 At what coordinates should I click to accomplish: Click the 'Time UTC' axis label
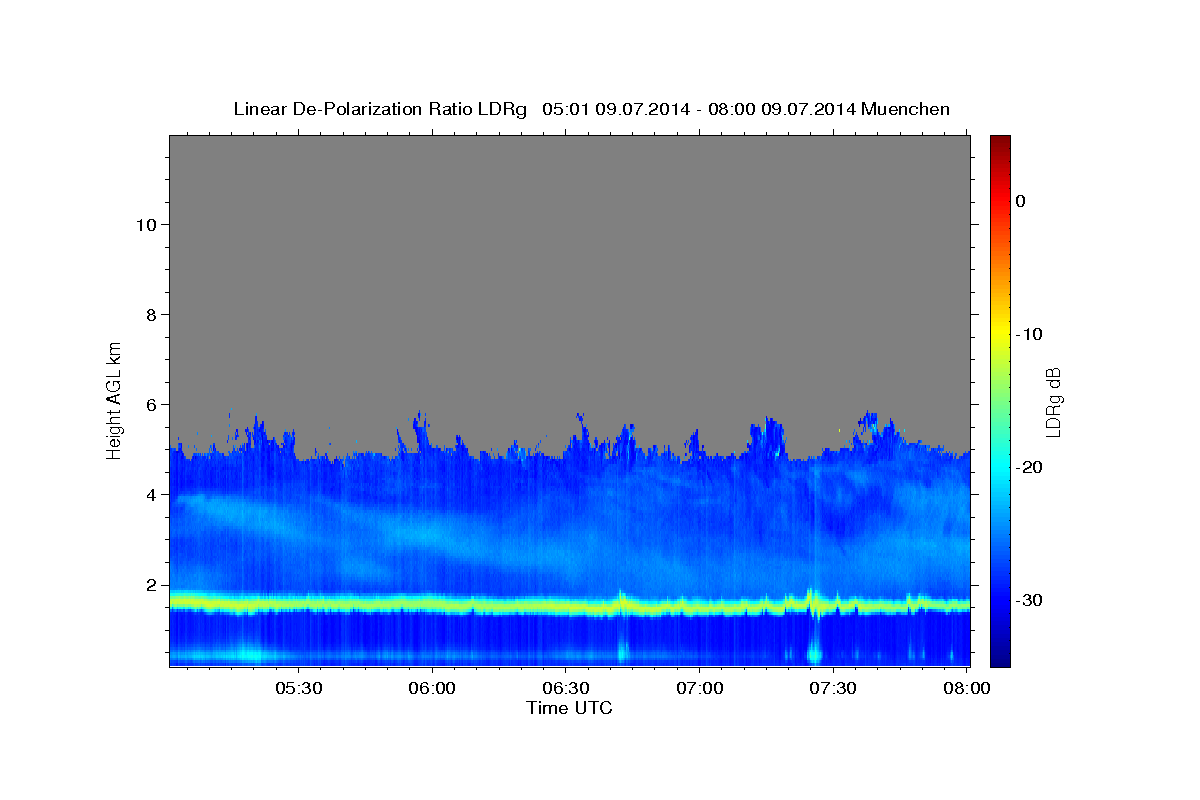point(569,708)
